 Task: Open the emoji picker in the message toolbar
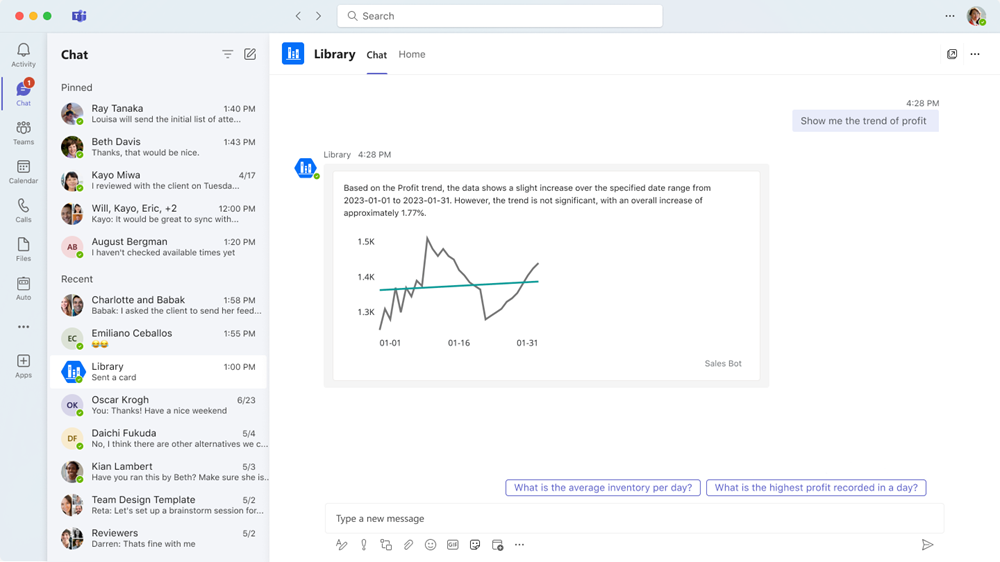click(x=431, y=545)
